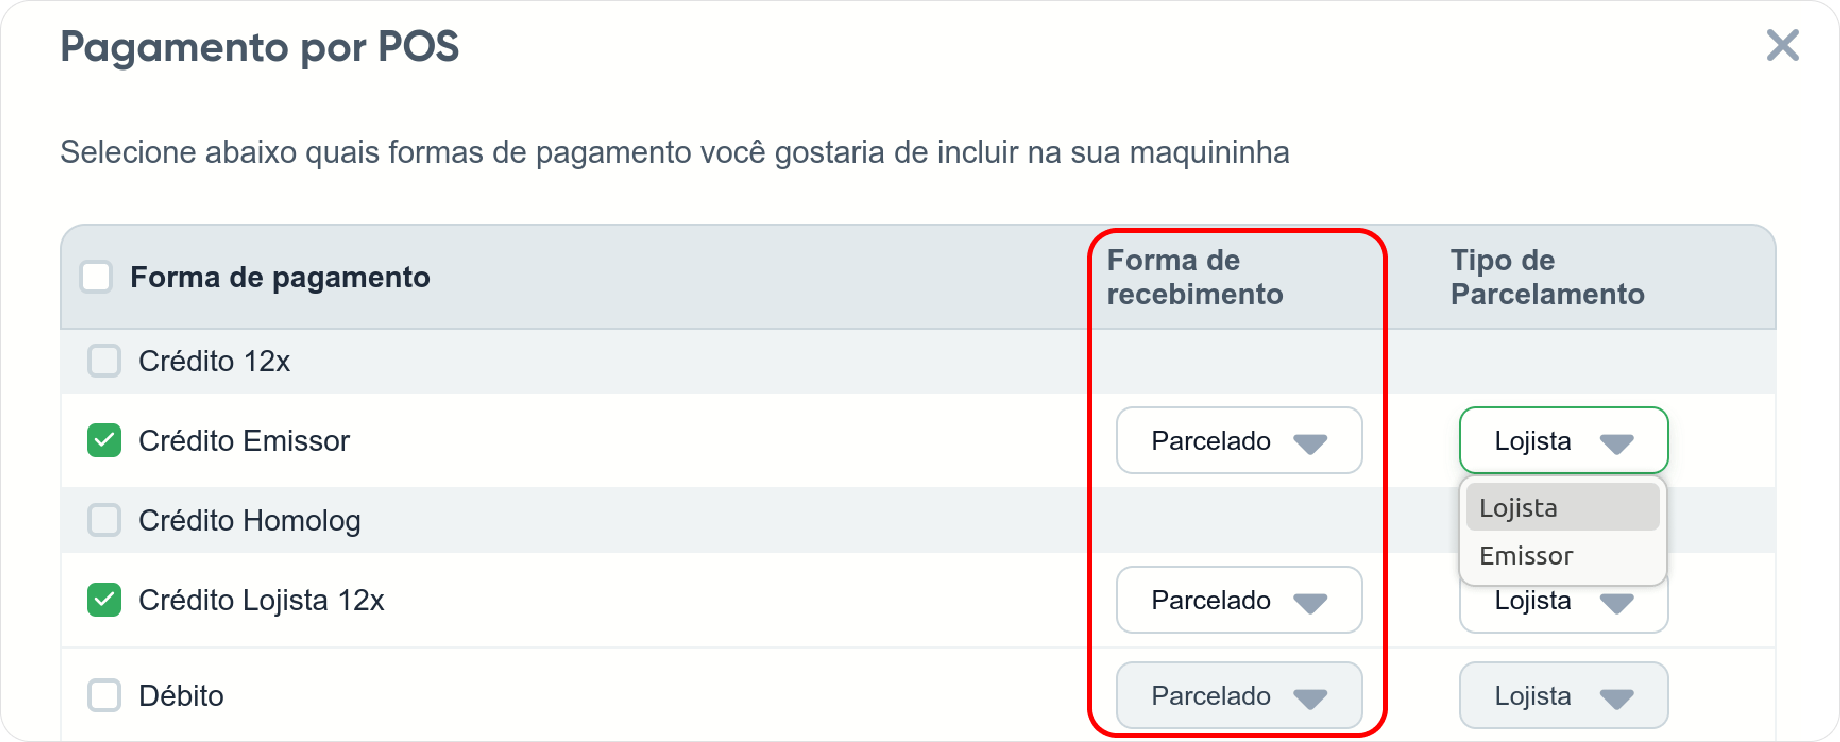Check the Crédito Homolog option

pyautogui.click(x=103, y=520)
